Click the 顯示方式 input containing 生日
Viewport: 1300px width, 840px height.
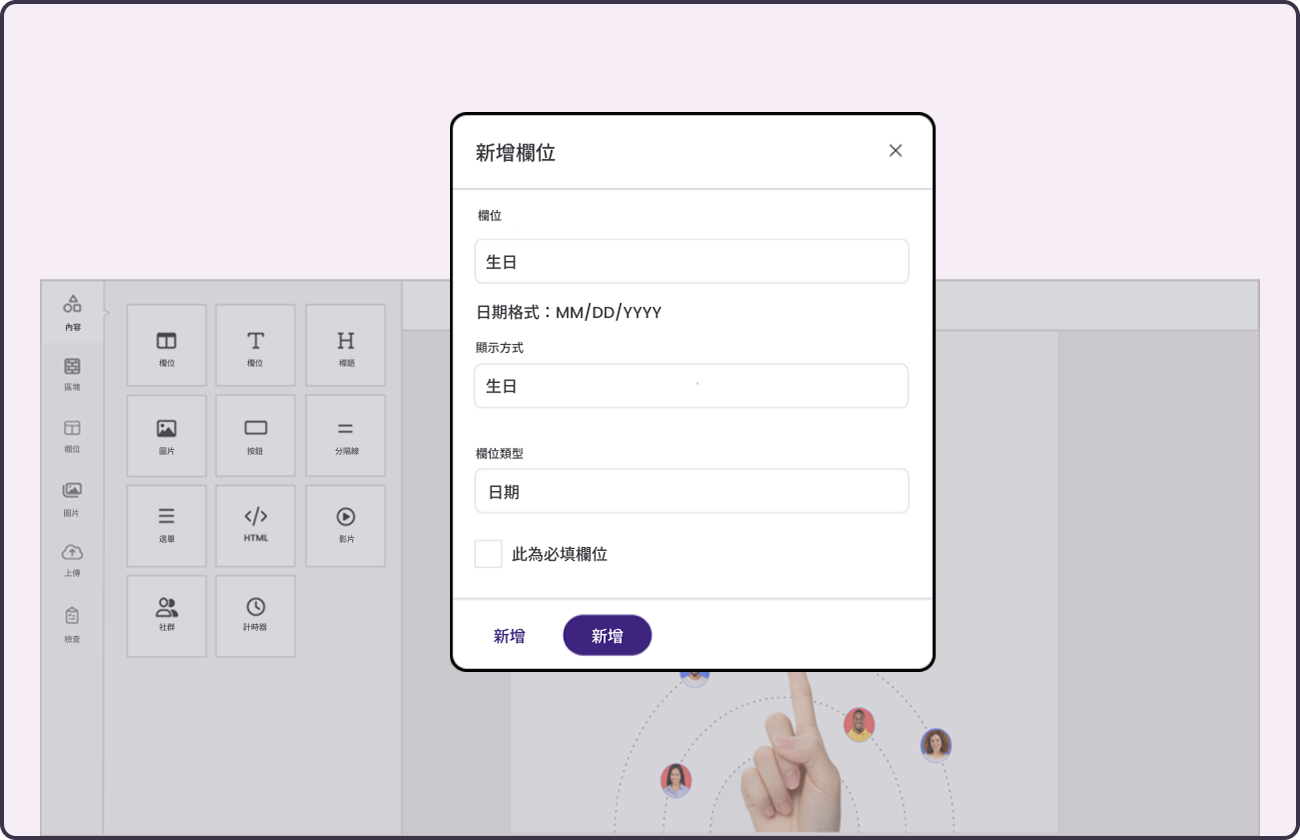pos(692,386)
